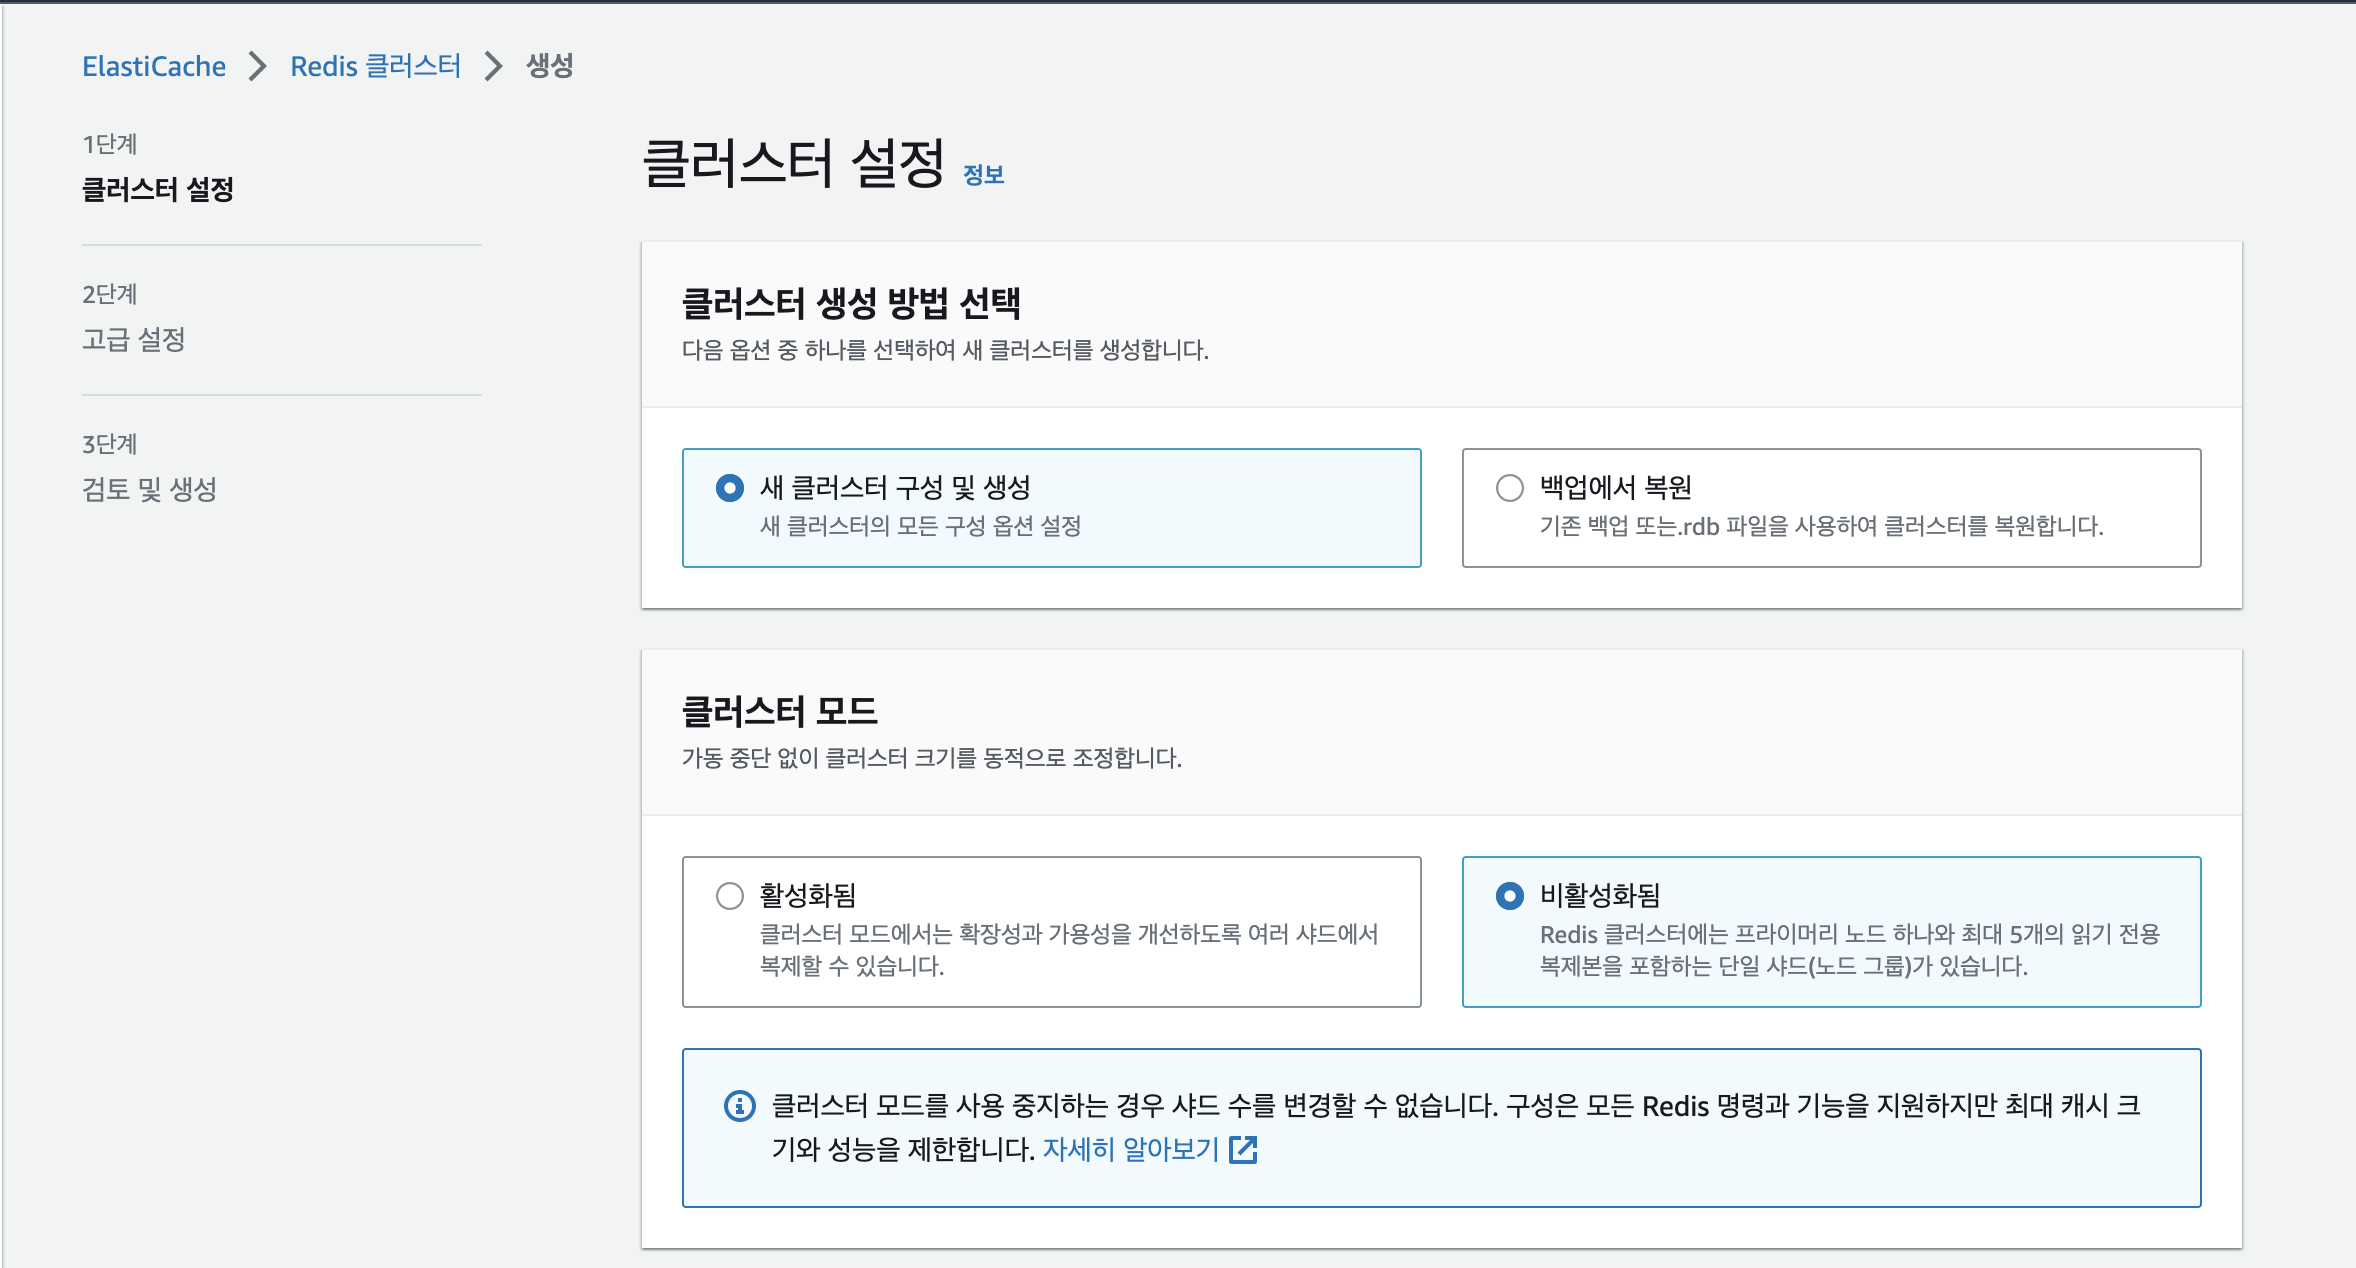Image resolution: width=2356 pixels, height=1268 pixels.
Task: Click the ElastiCache breadcrumb link
Action: click(x=154, y=66)
